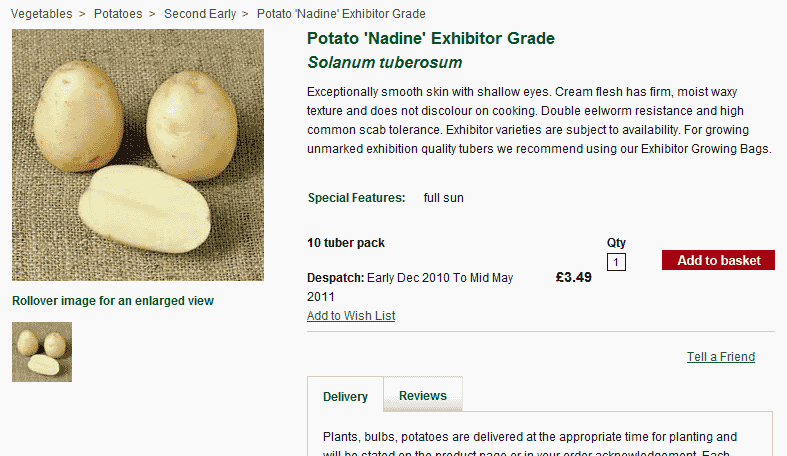Click the Potato 'Nadine' breadcrumb at the top

click(x=341, y=14)
